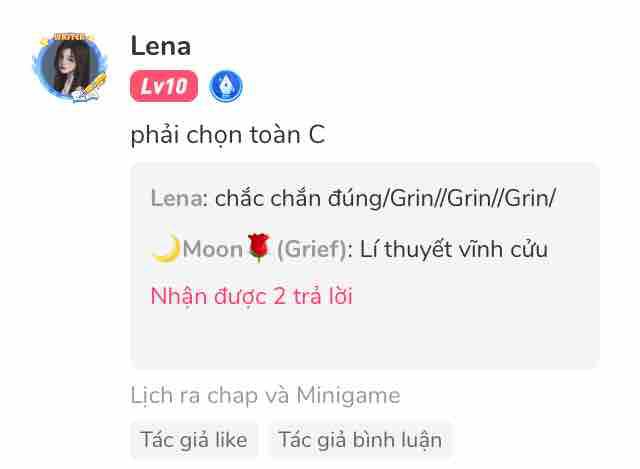
Task: Open Lena's profile avatar picture
Action: tap(69, 67)
